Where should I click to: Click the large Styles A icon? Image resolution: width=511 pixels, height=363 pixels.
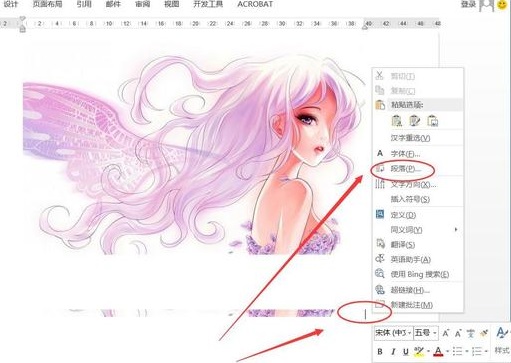click(501, 333)
